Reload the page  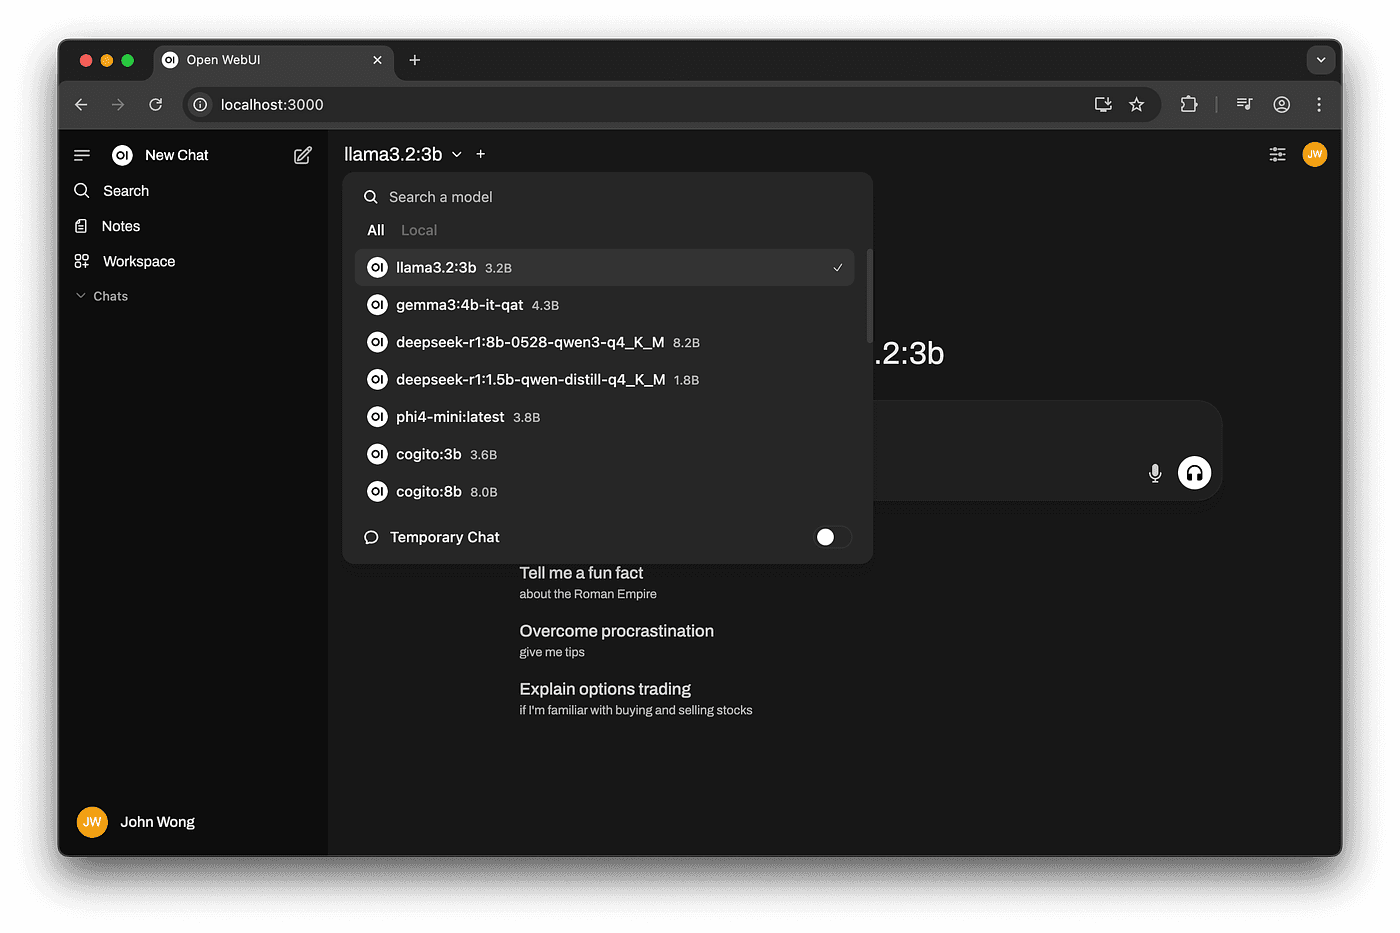tap(156, 104)
